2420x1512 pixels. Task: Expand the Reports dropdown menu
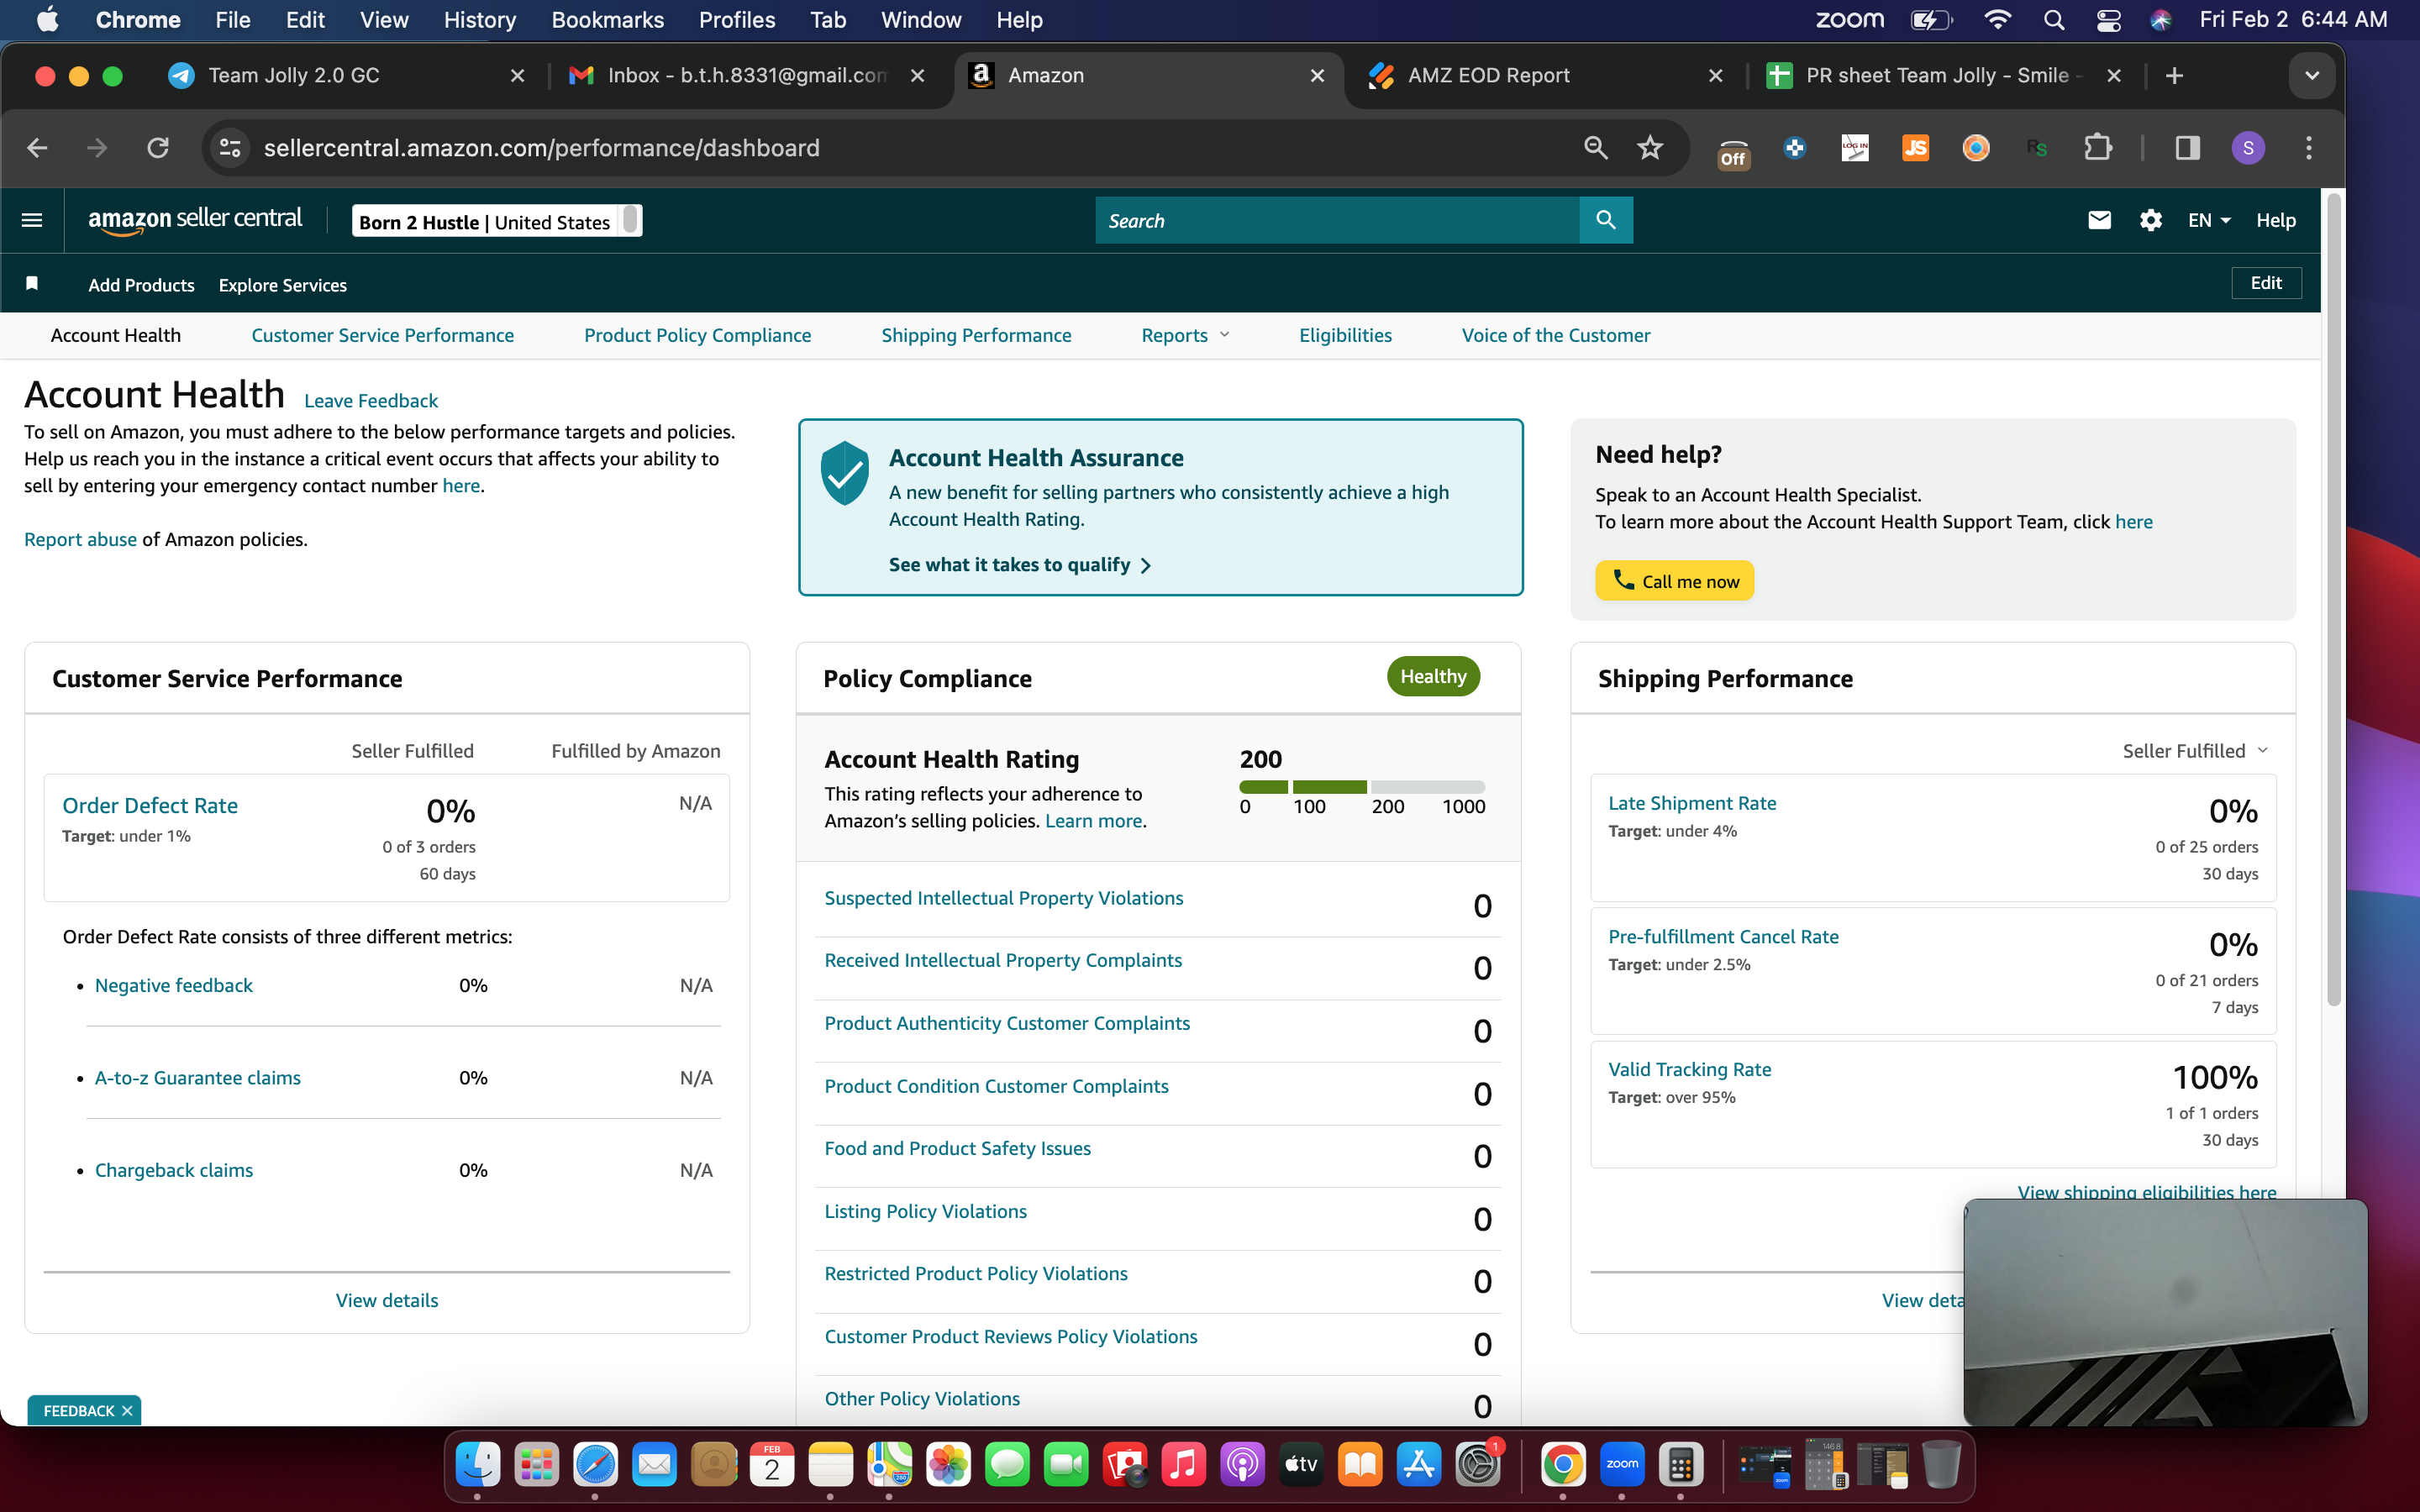1185,335
